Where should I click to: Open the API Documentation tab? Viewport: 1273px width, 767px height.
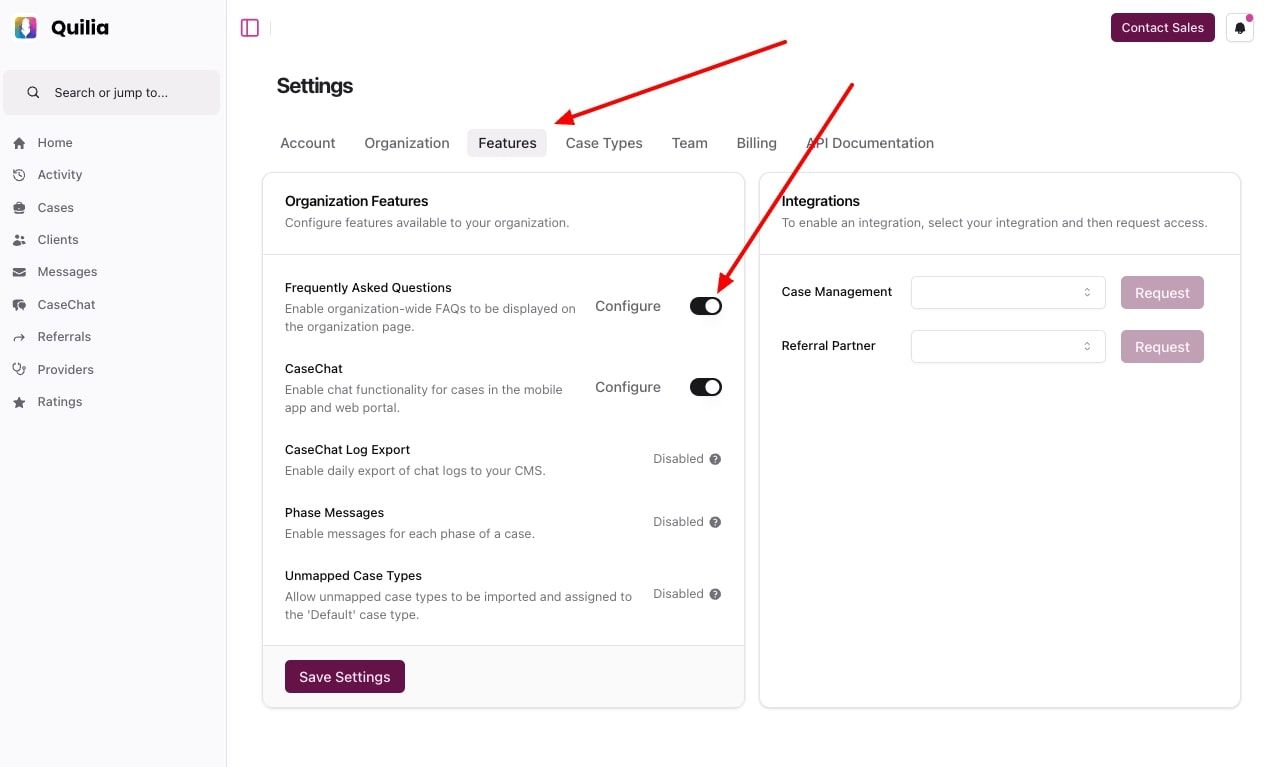pyautogui.click(x=870, y=143)
